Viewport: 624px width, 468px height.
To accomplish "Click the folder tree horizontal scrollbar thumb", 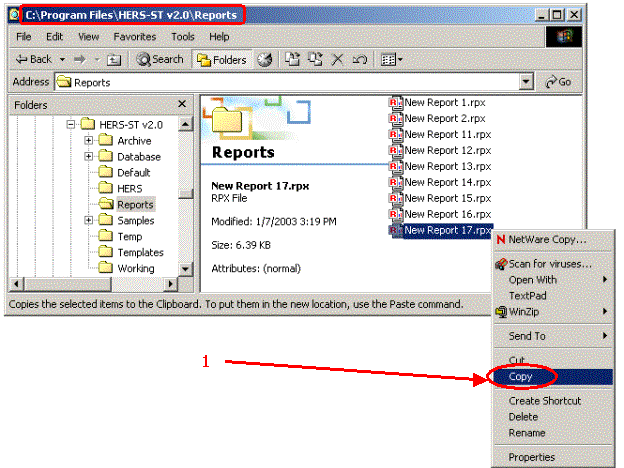I will point(67,284).
